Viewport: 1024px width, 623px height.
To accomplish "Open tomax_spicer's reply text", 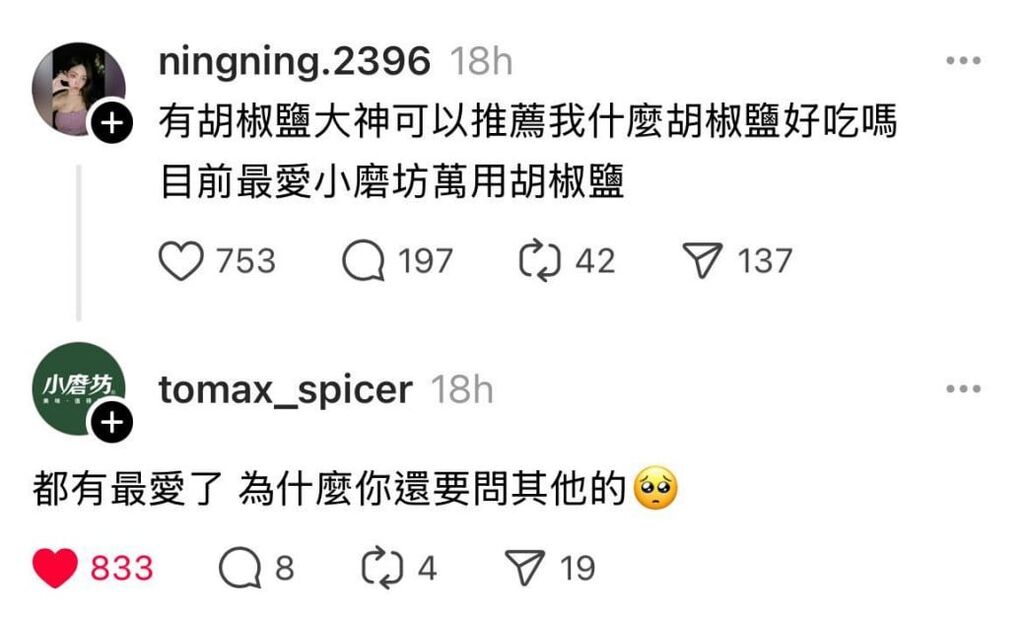I will click(x=356, y=488).
